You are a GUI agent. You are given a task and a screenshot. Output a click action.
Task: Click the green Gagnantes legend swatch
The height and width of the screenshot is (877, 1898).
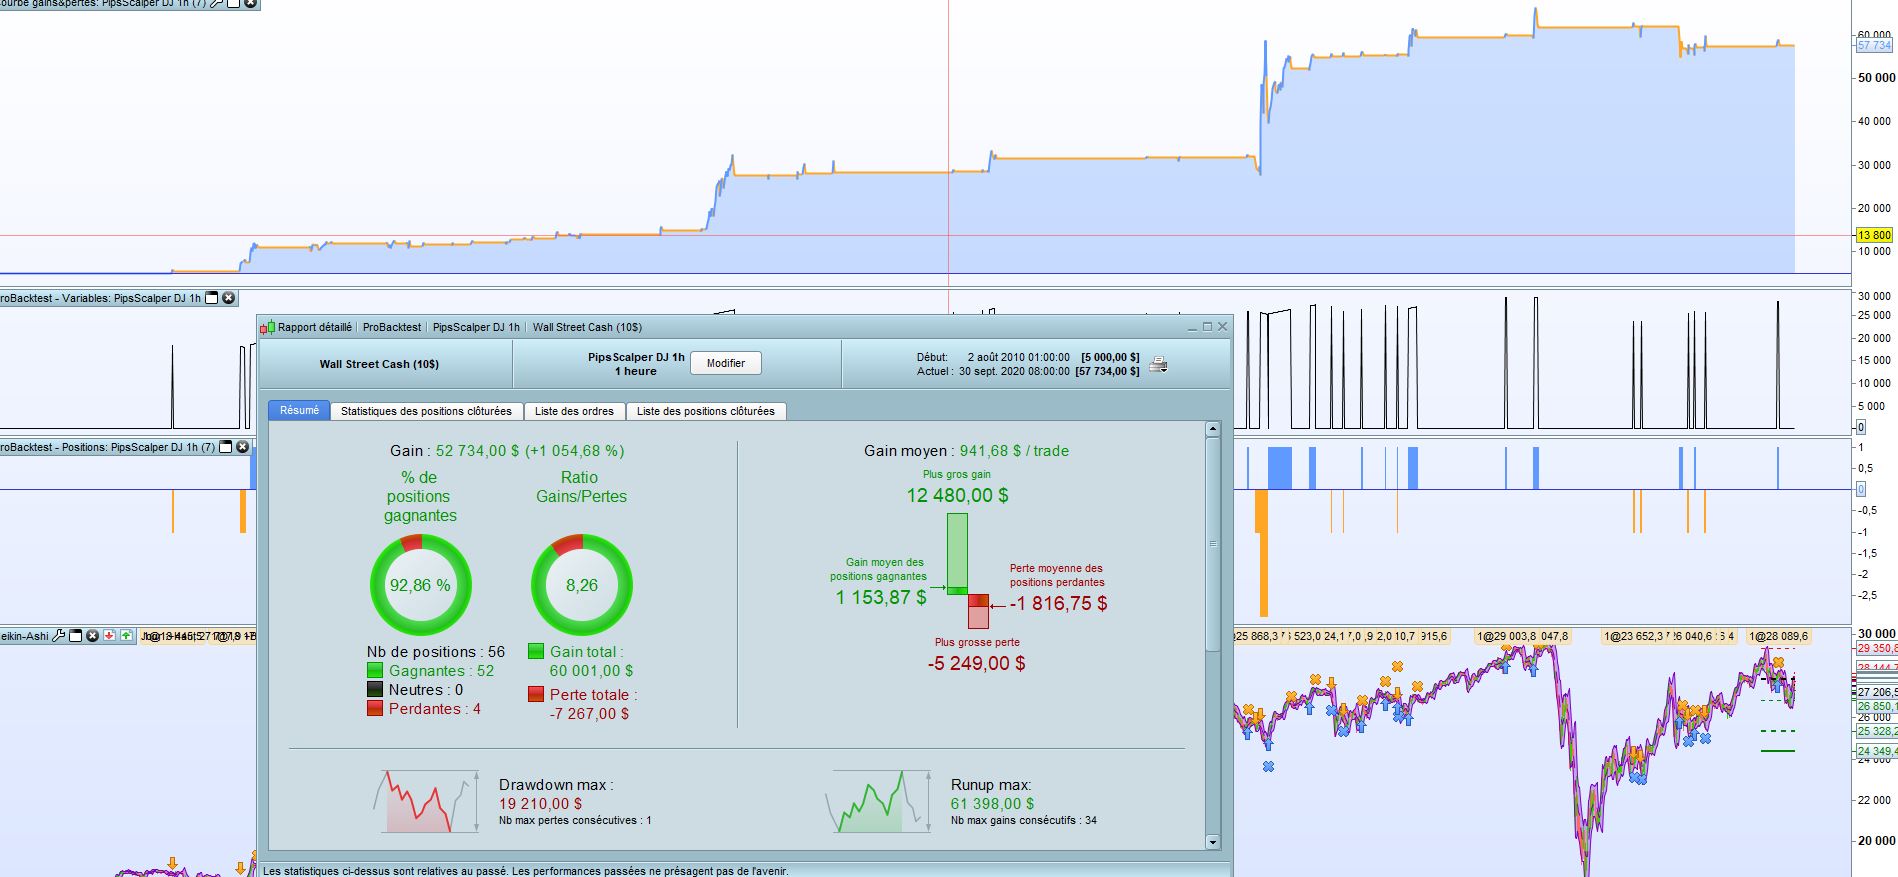375,671
